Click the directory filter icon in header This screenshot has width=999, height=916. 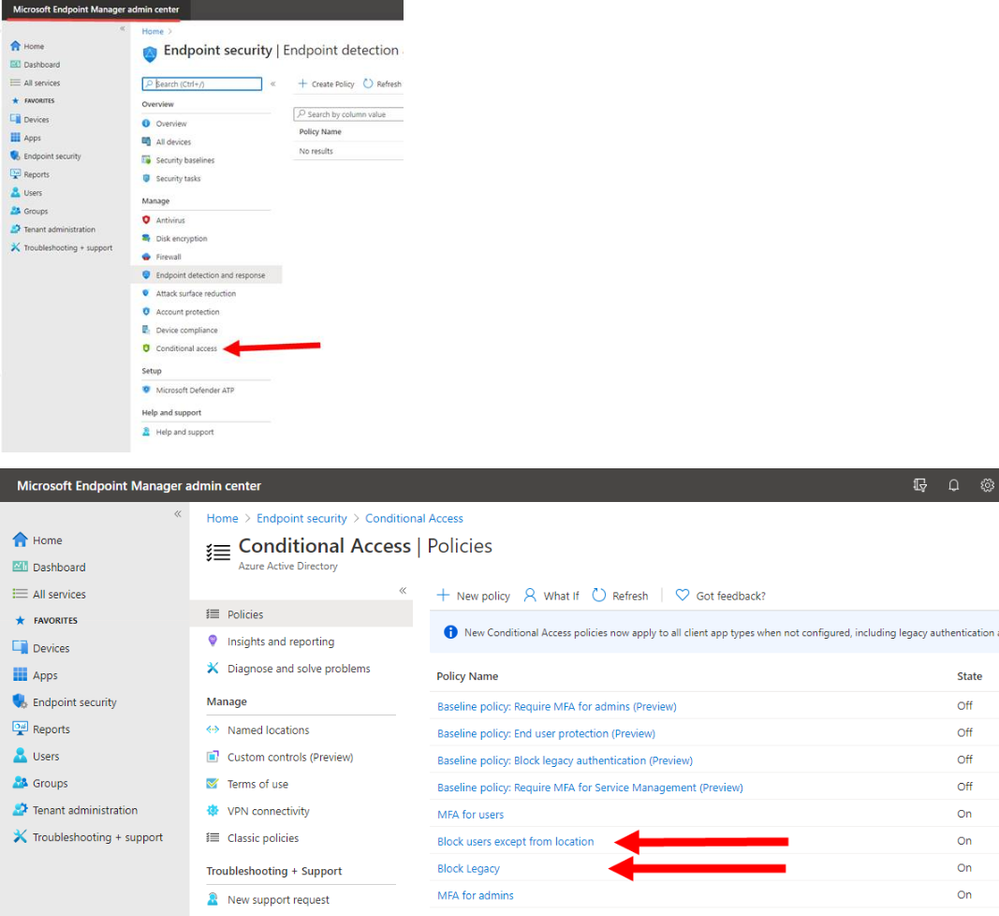click(919, 485)
